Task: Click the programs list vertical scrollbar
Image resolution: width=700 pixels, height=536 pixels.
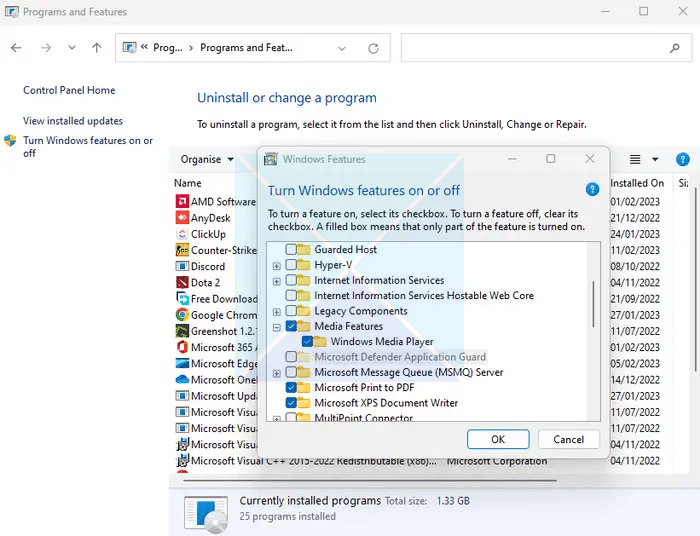Action: [695, 279]
